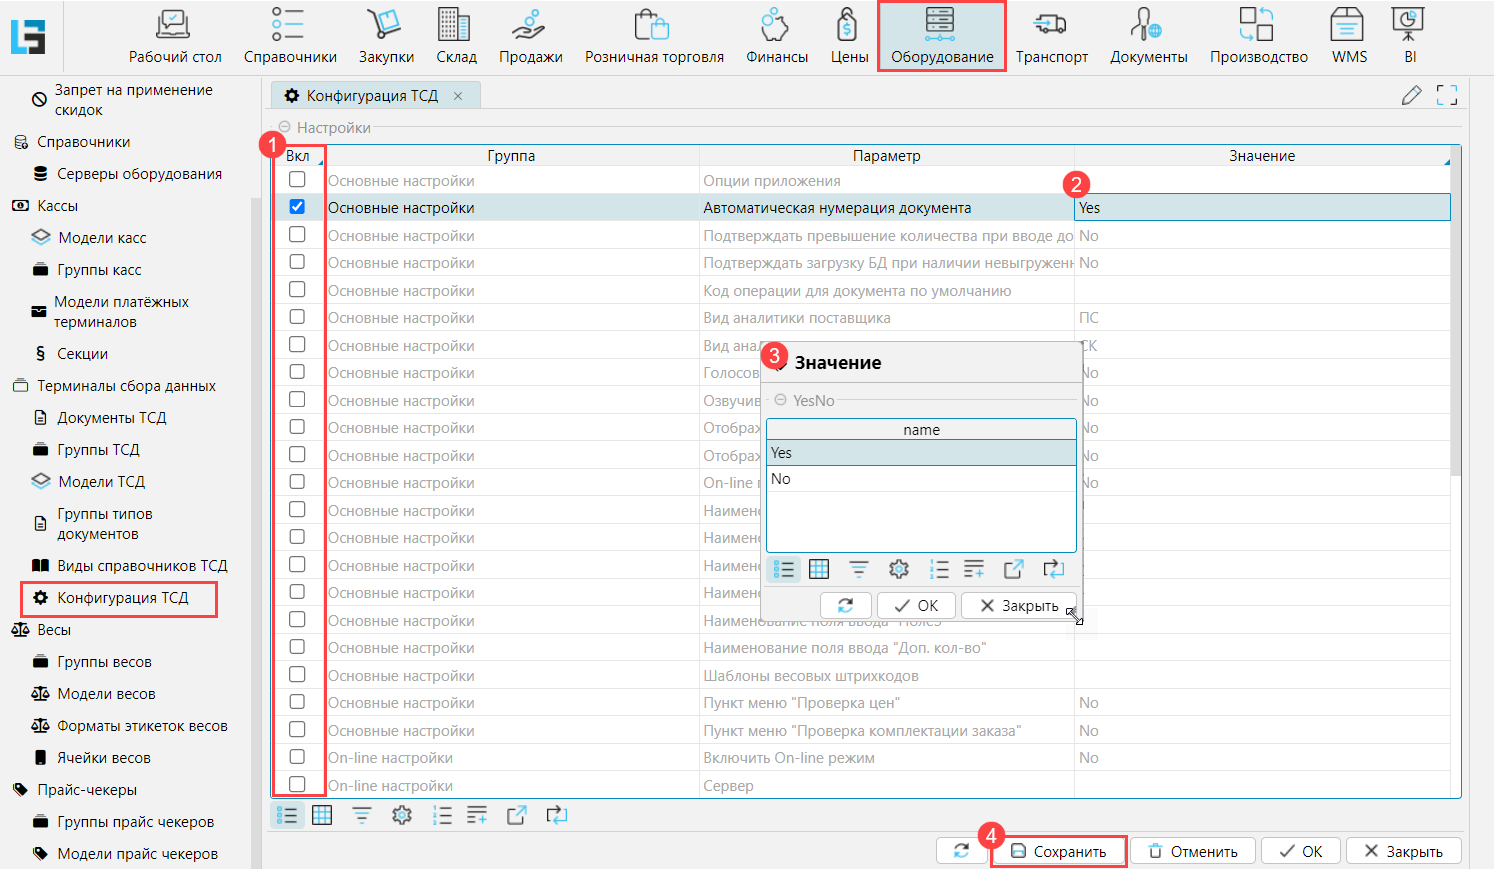
Task: Uncheck Автоматическая нумерация документа checkbox
Action: tap(297, 207)
